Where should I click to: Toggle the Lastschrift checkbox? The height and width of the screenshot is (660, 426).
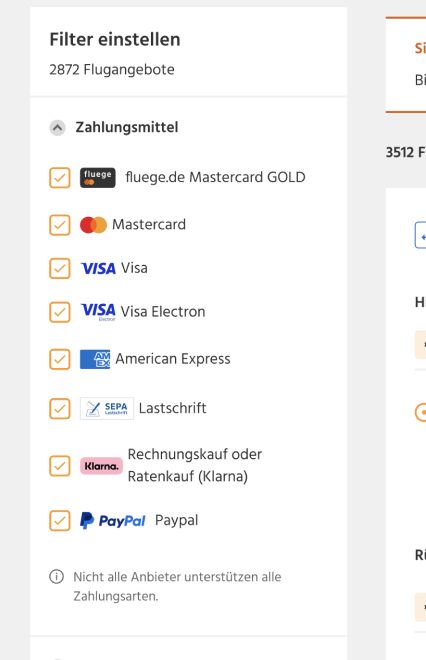tap(60, 408)
